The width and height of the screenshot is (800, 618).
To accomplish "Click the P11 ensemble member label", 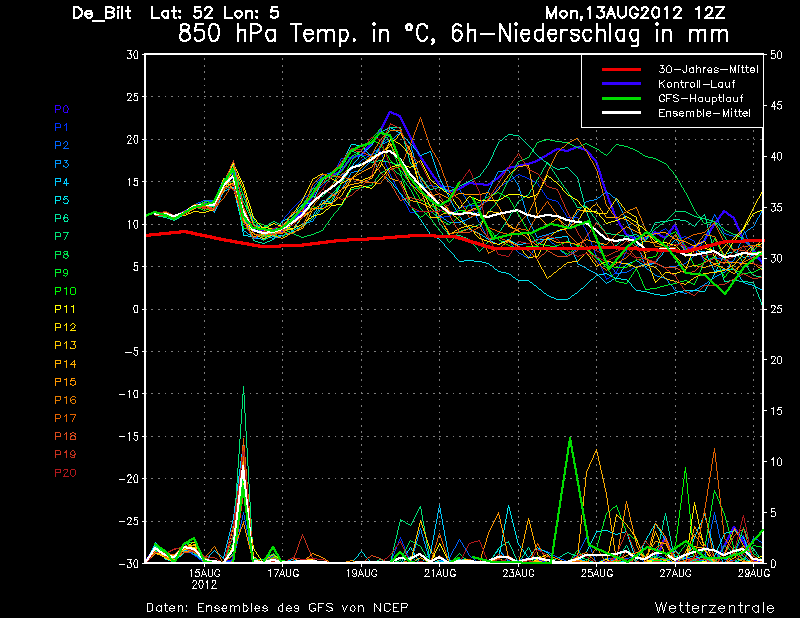I will coord(65,309).
